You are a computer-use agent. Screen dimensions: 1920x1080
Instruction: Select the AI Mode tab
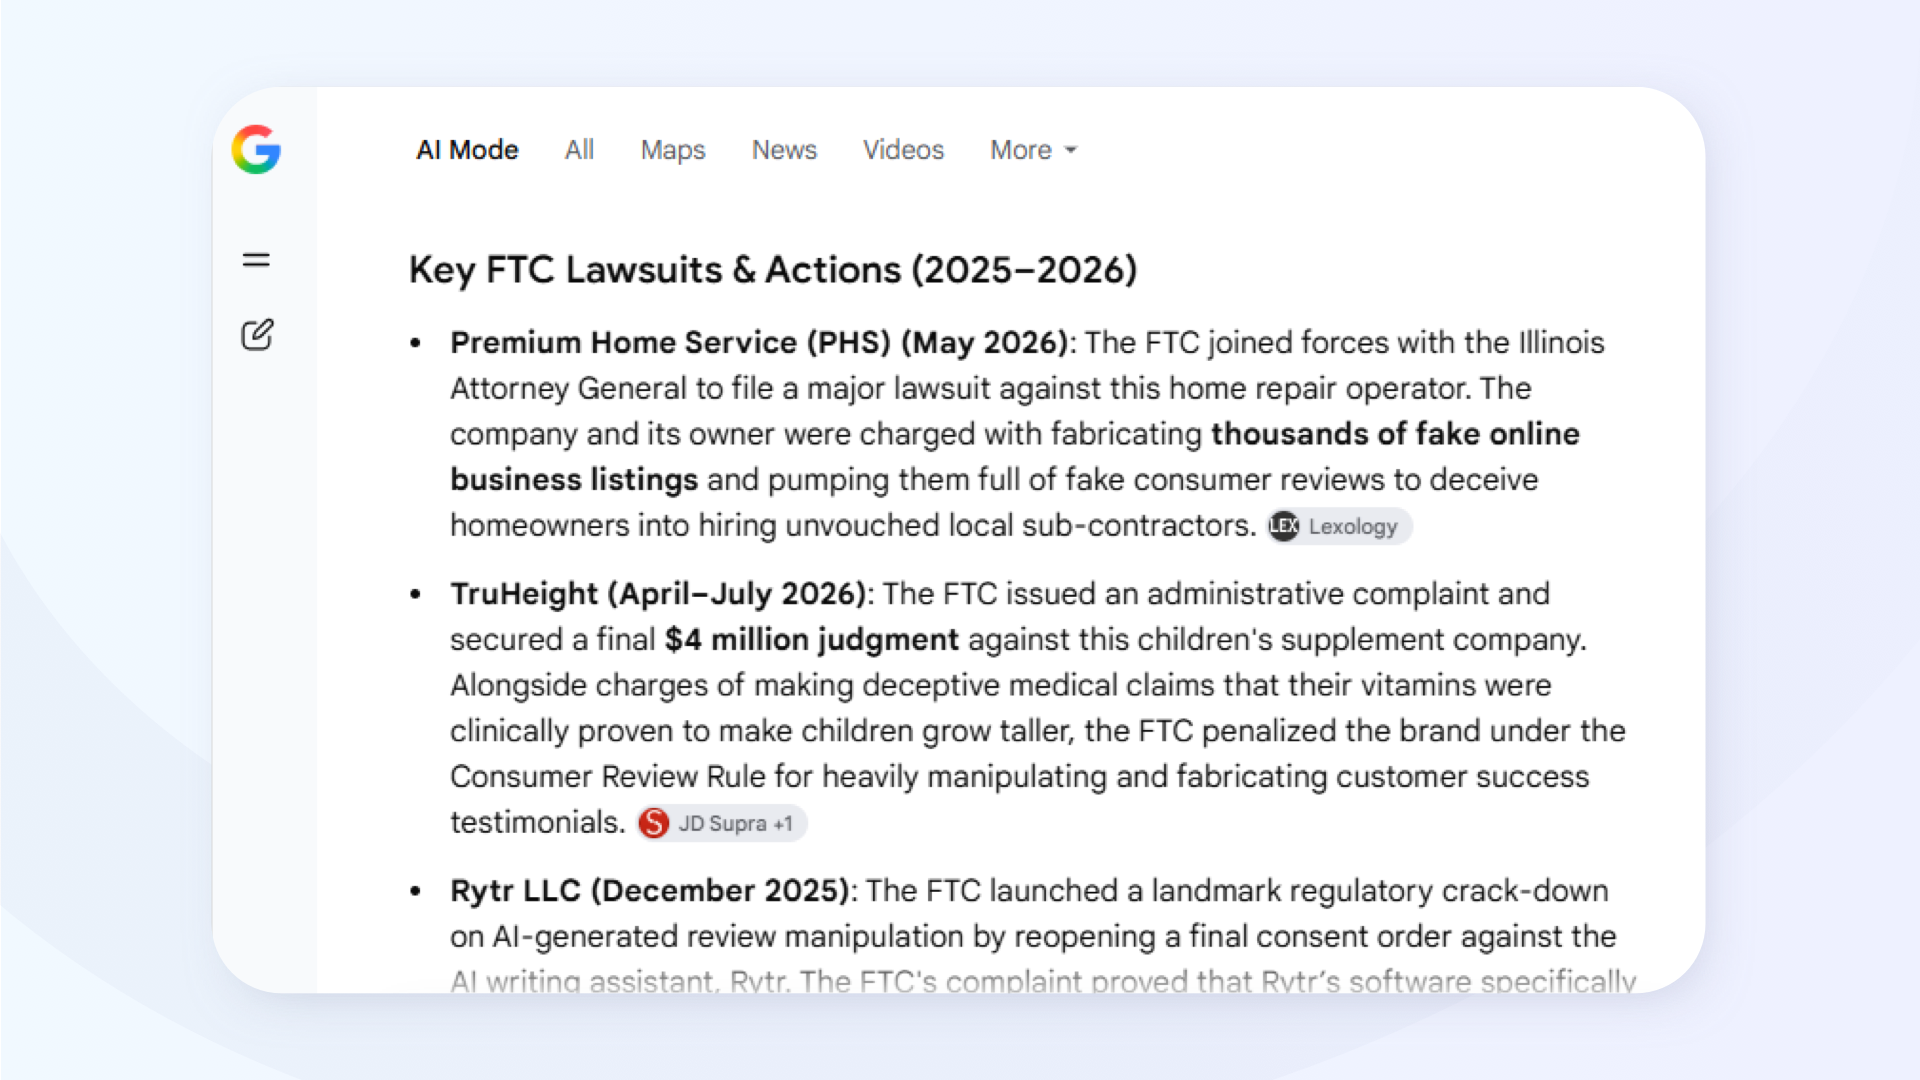pos(467,150)
